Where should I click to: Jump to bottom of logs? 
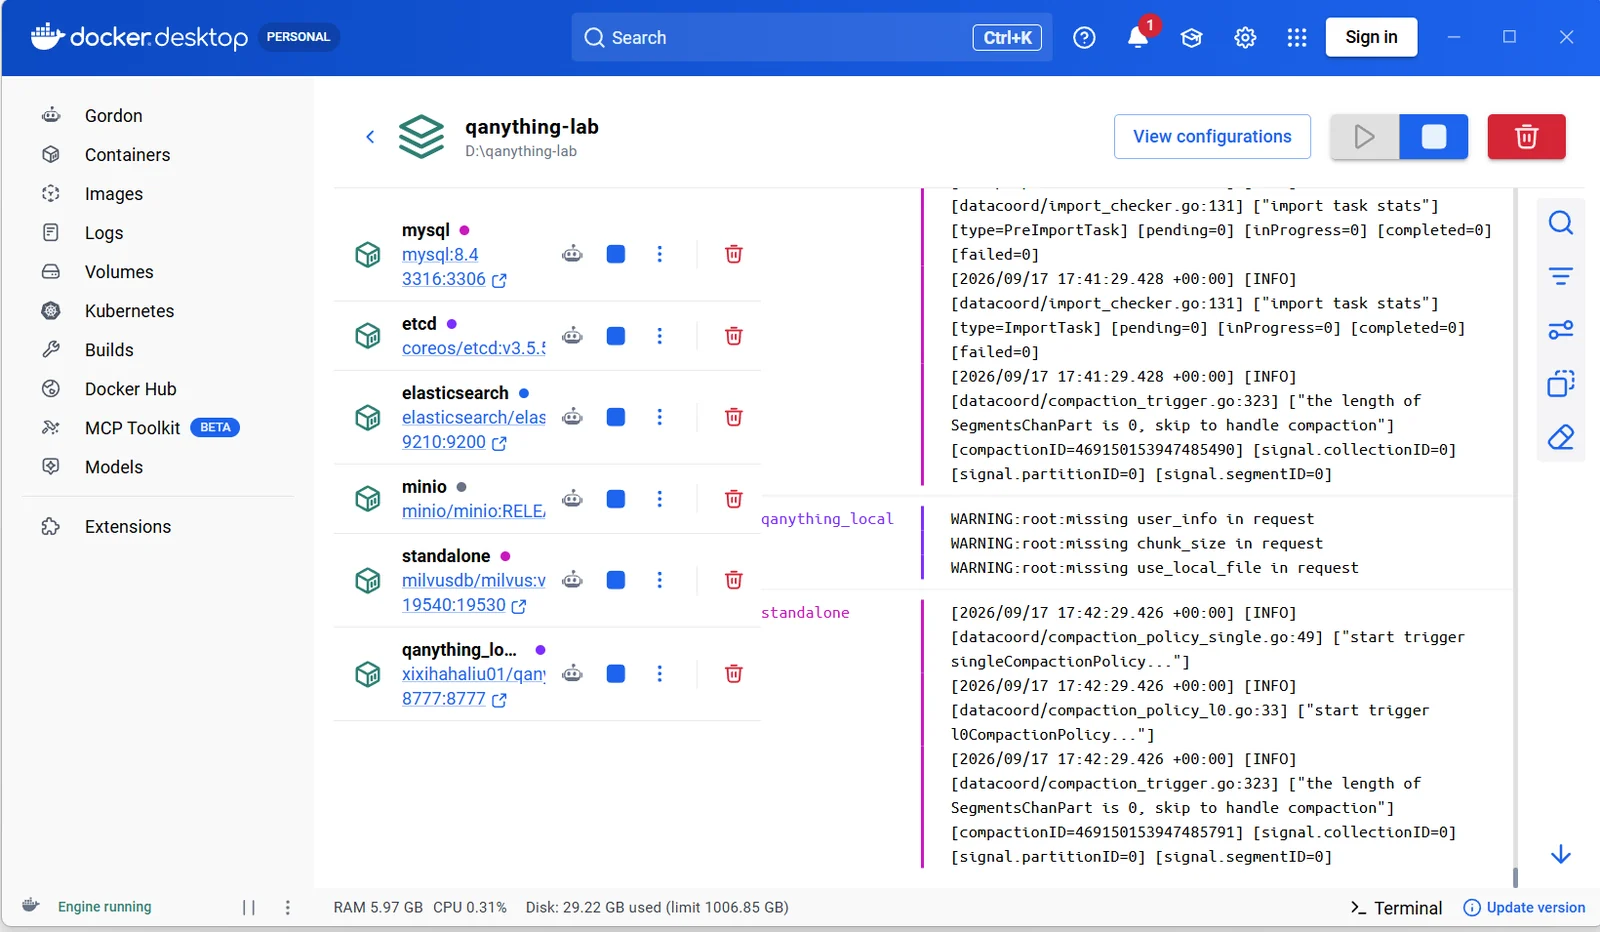(1561, 854)
